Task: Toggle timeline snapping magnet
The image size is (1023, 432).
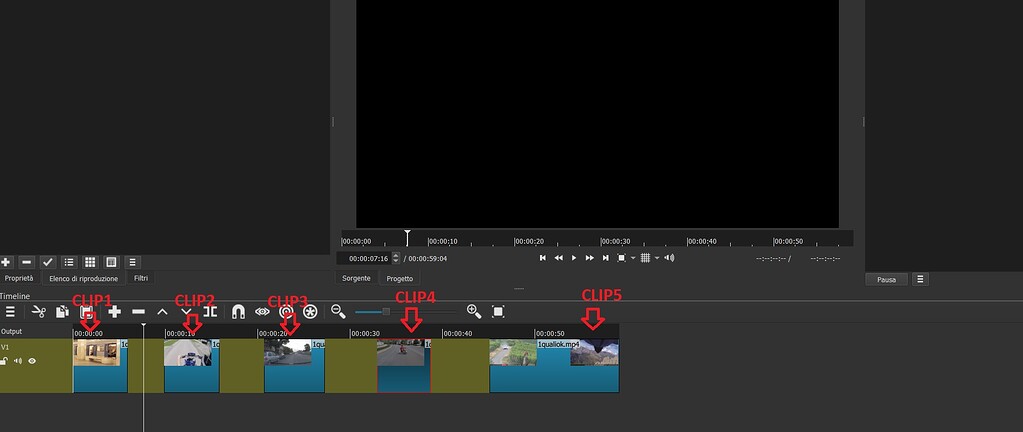Action: (237, 312)
